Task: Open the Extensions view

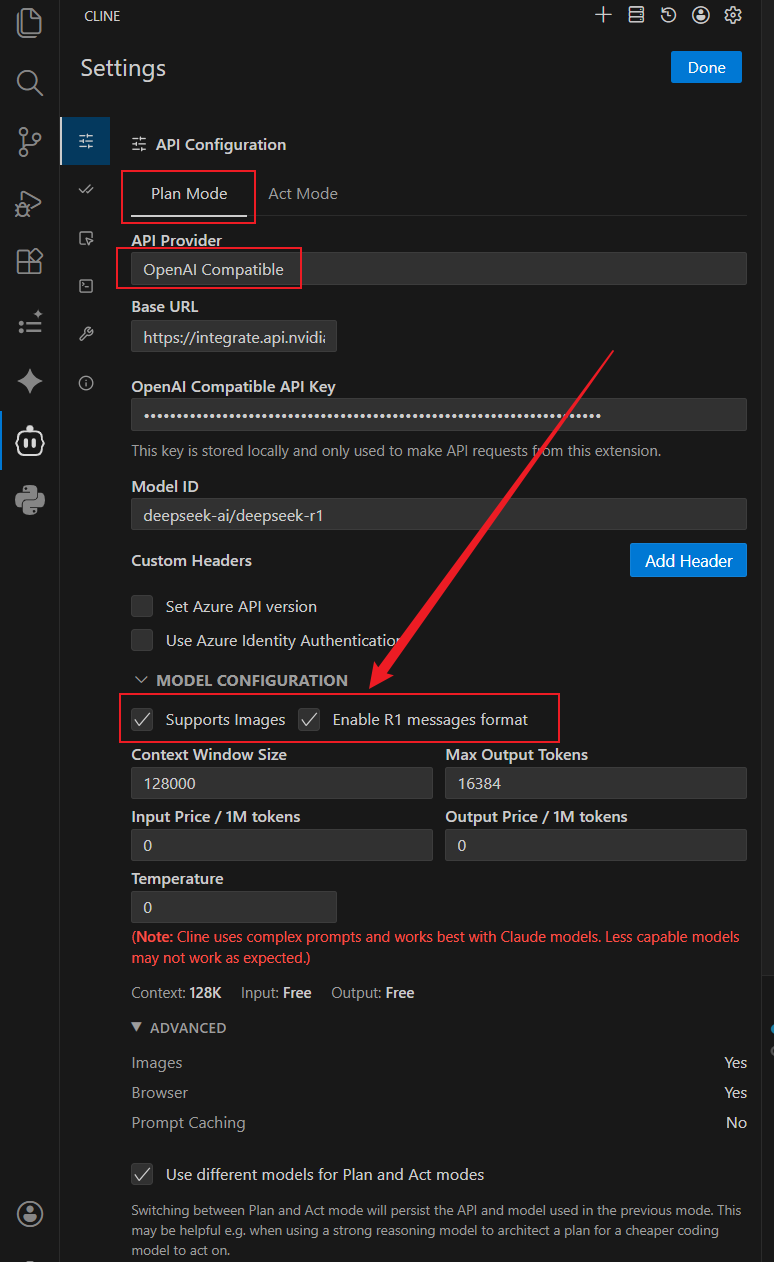Action: 29,261
